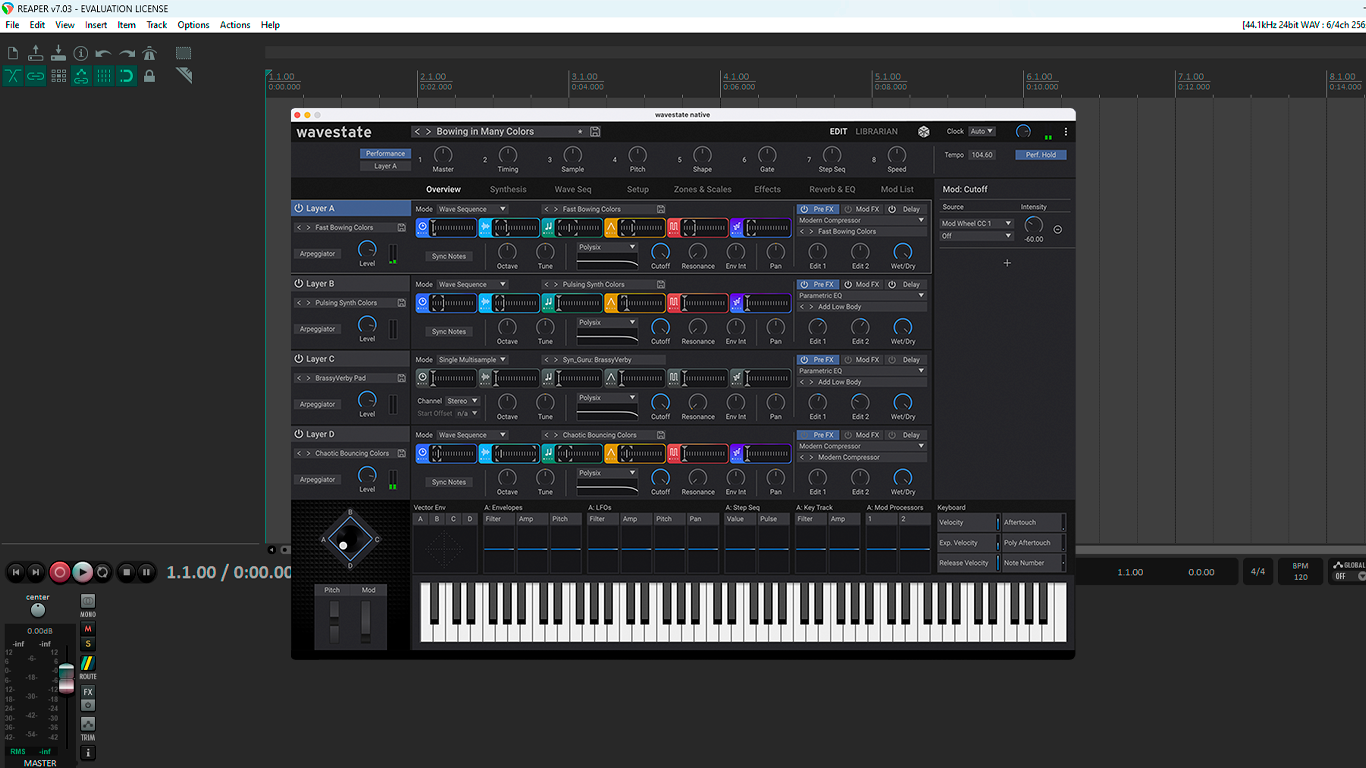Toggle item grouping chain-link icon
This screenshot has height=768, width=1366.
(36, 76)
